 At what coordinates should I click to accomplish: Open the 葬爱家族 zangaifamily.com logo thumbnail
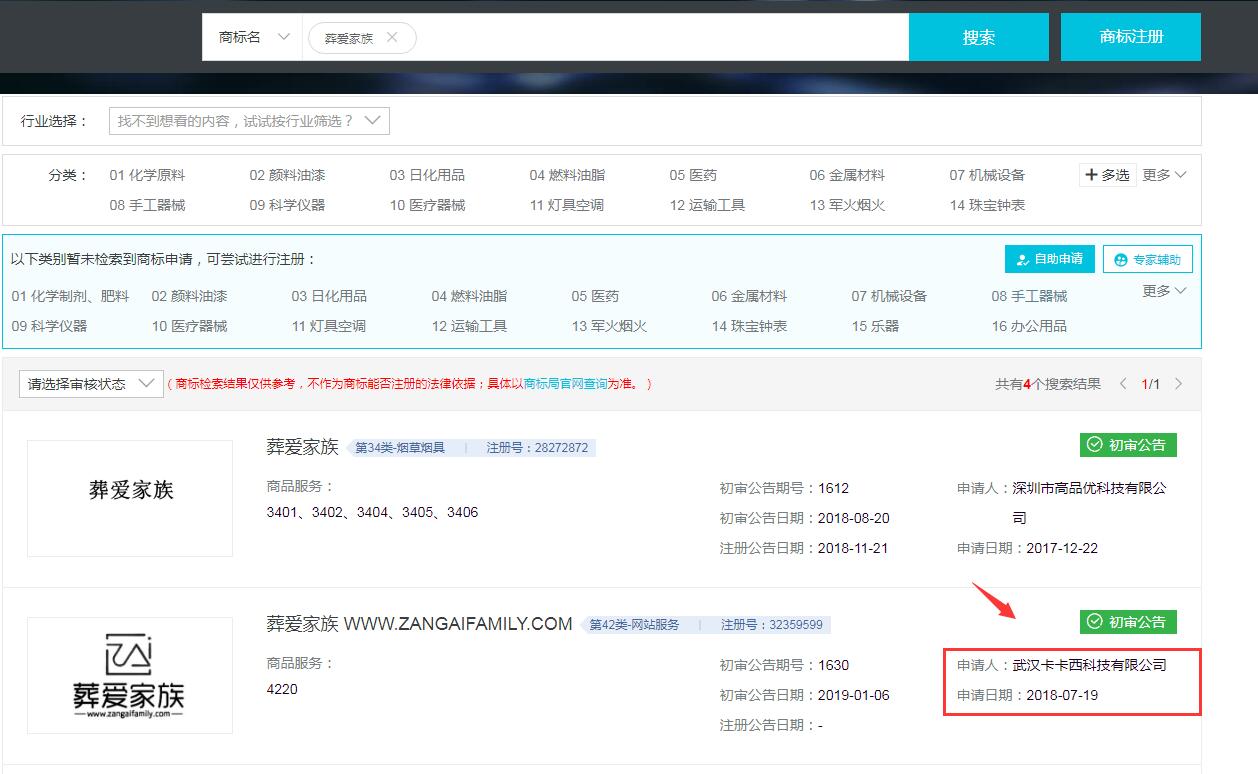(x=130, y=675)
